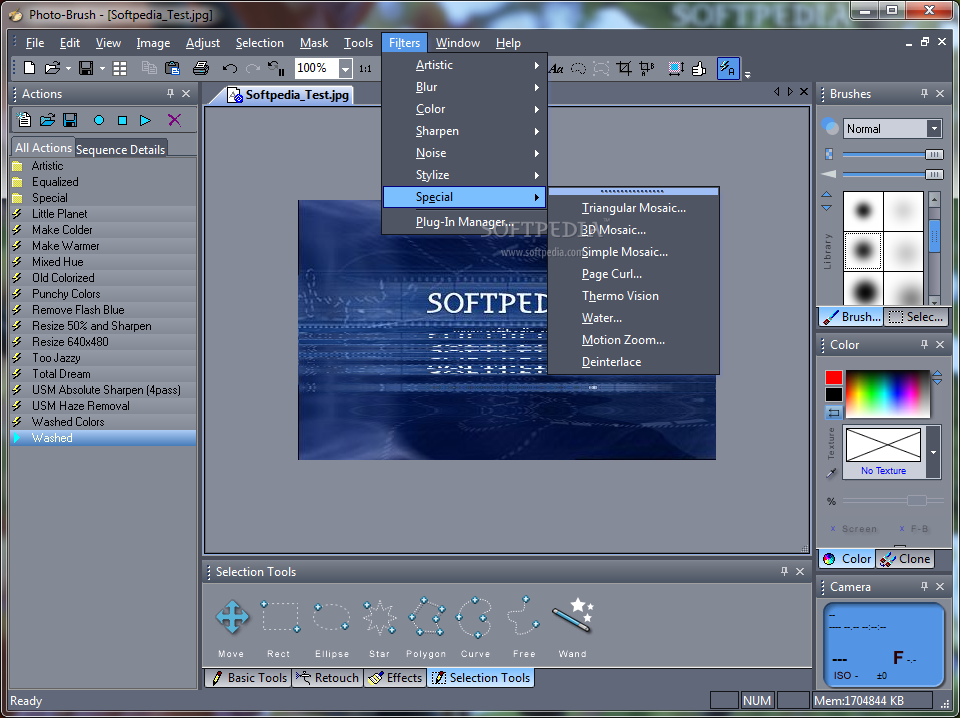The height and width of the screenshot is (718, 960).
Task: Switch to the Effects tools tab
Action: tap(395, 678)
